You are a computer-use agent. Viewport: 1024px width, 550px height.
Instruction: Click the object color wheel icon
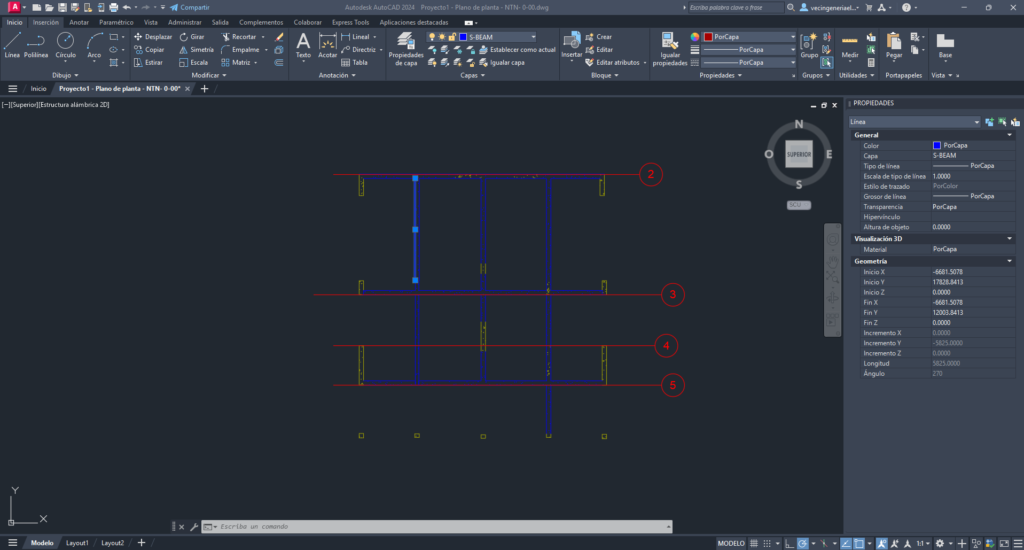[x=695, y=37]
